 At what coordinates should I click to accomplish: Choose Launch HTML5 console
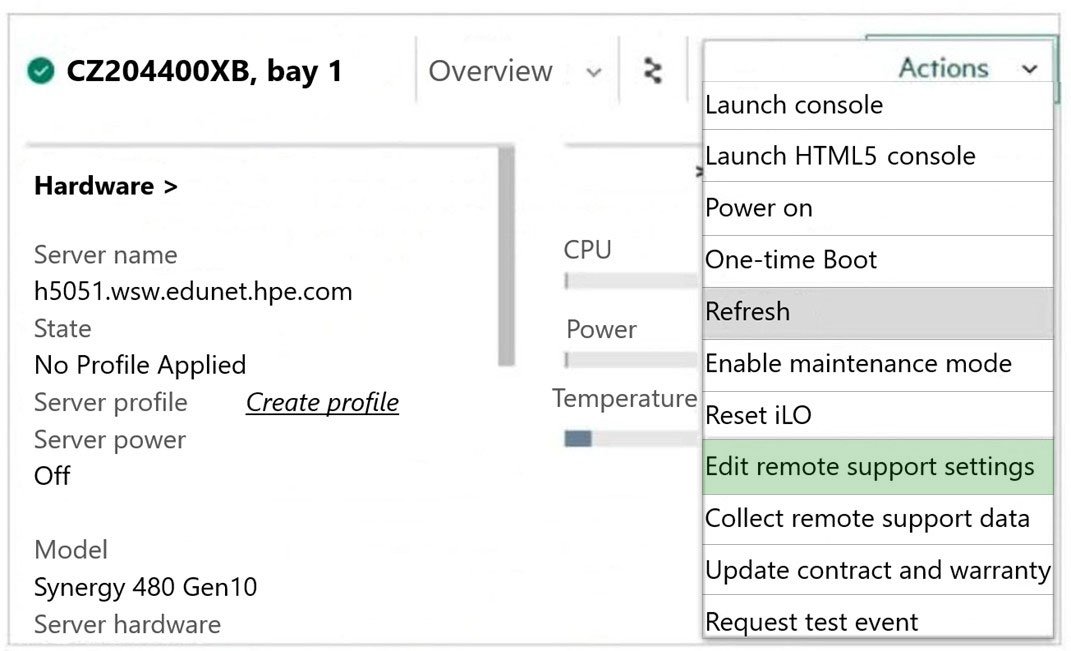pos(878,156)
